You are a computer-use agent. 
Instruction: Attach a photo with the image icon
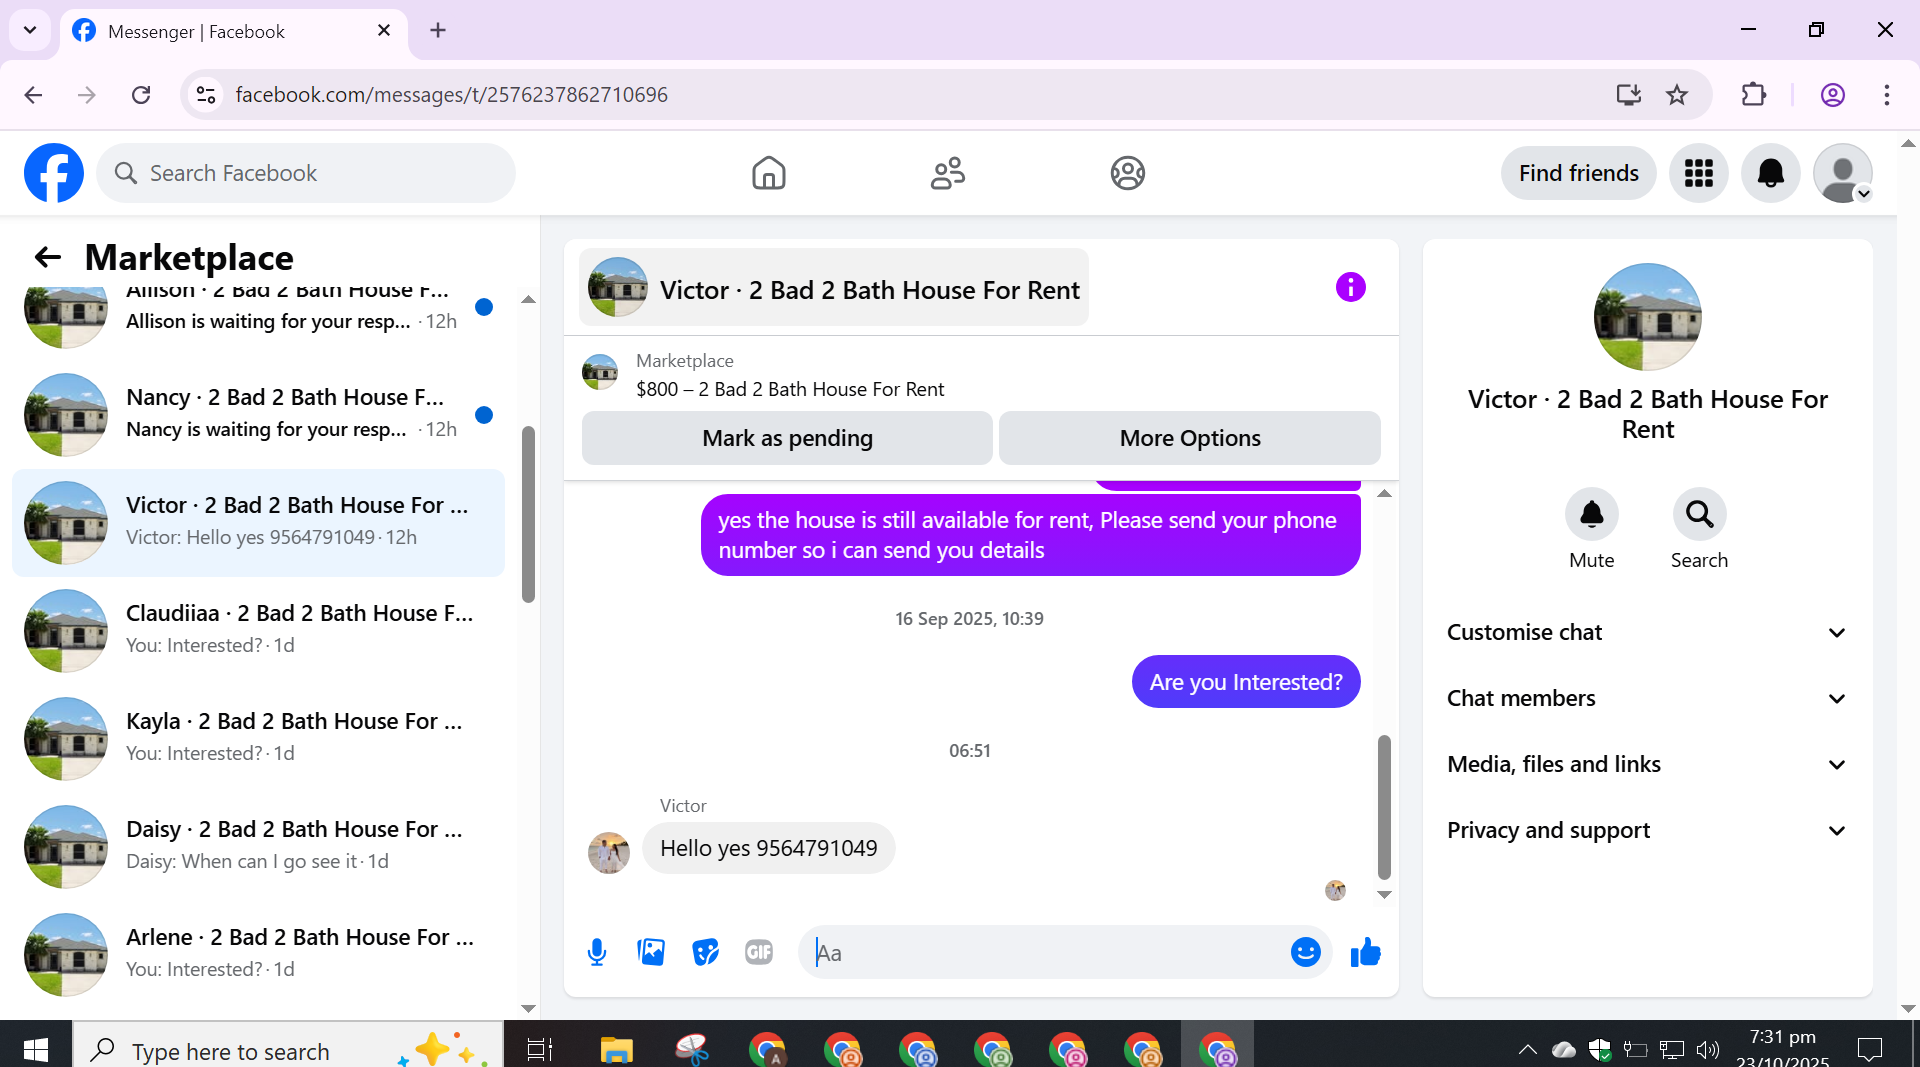click(x=651, y=952)
